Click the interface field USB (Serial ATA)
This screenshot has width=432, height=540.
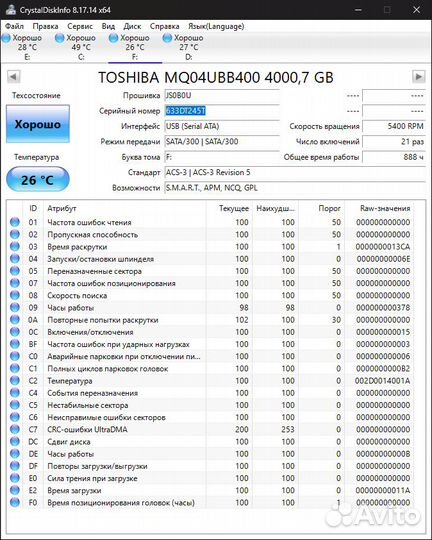click(x=222, y=126)
